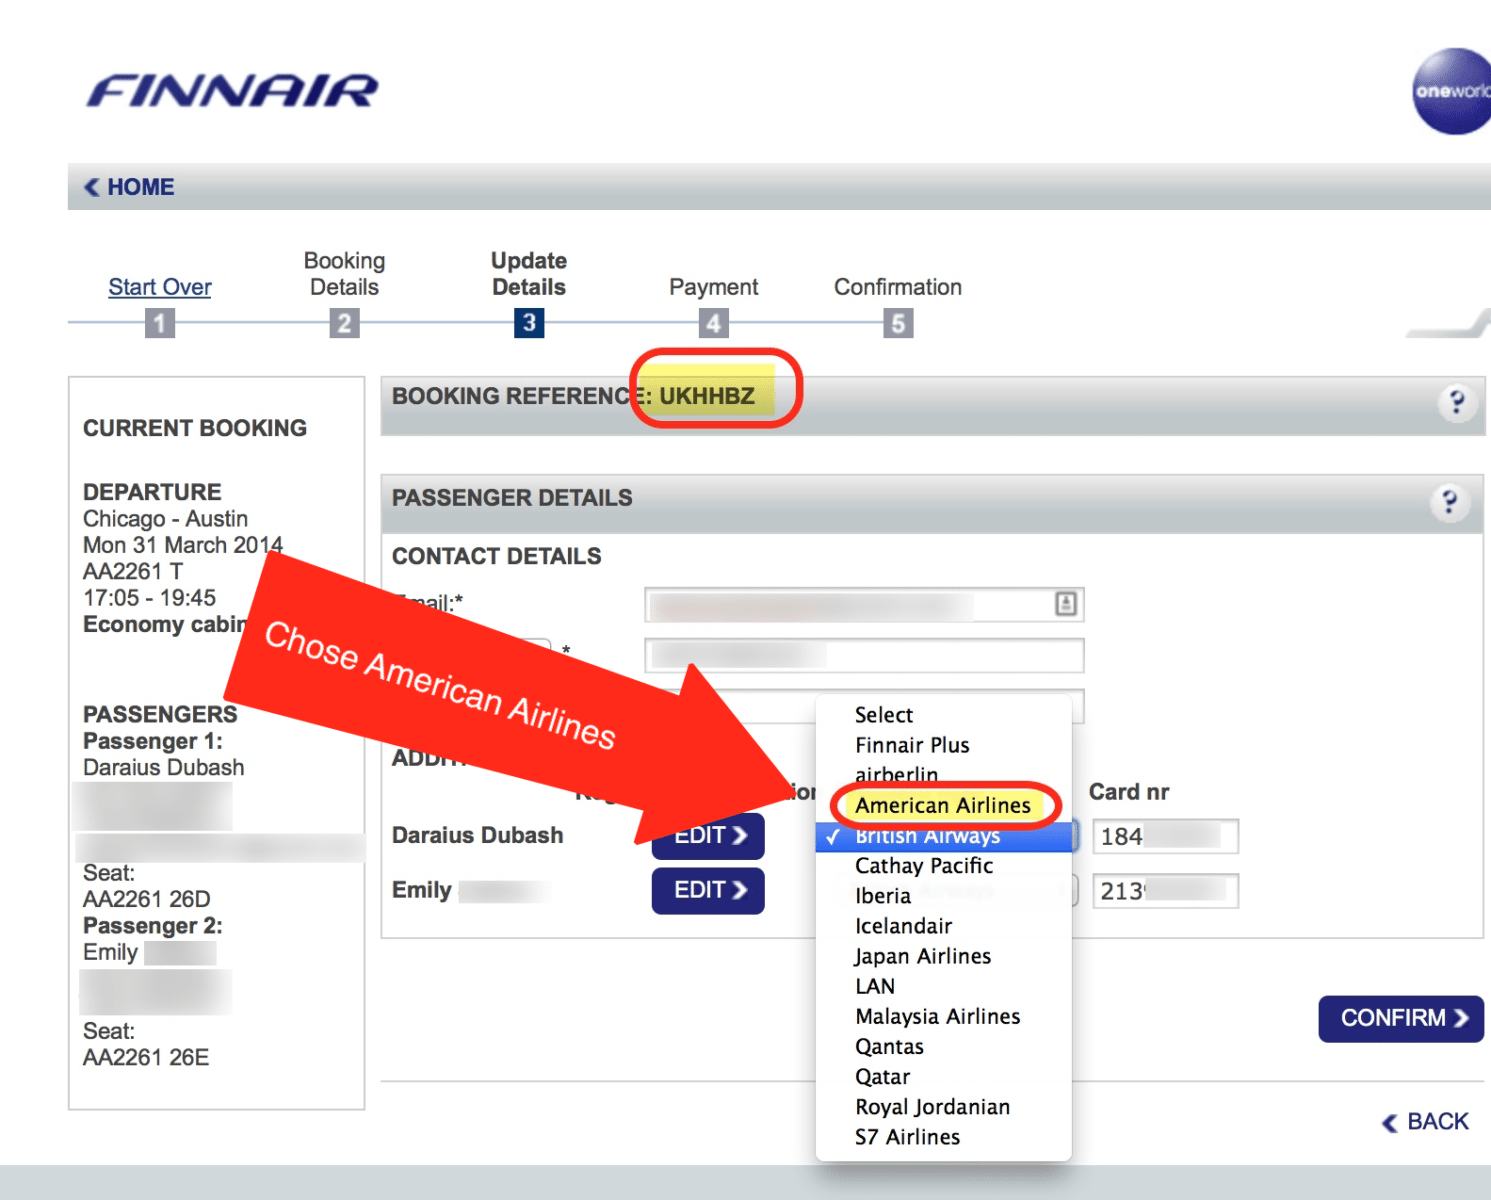
Task: Choose LAN option
Action: [x=943, y=986]
